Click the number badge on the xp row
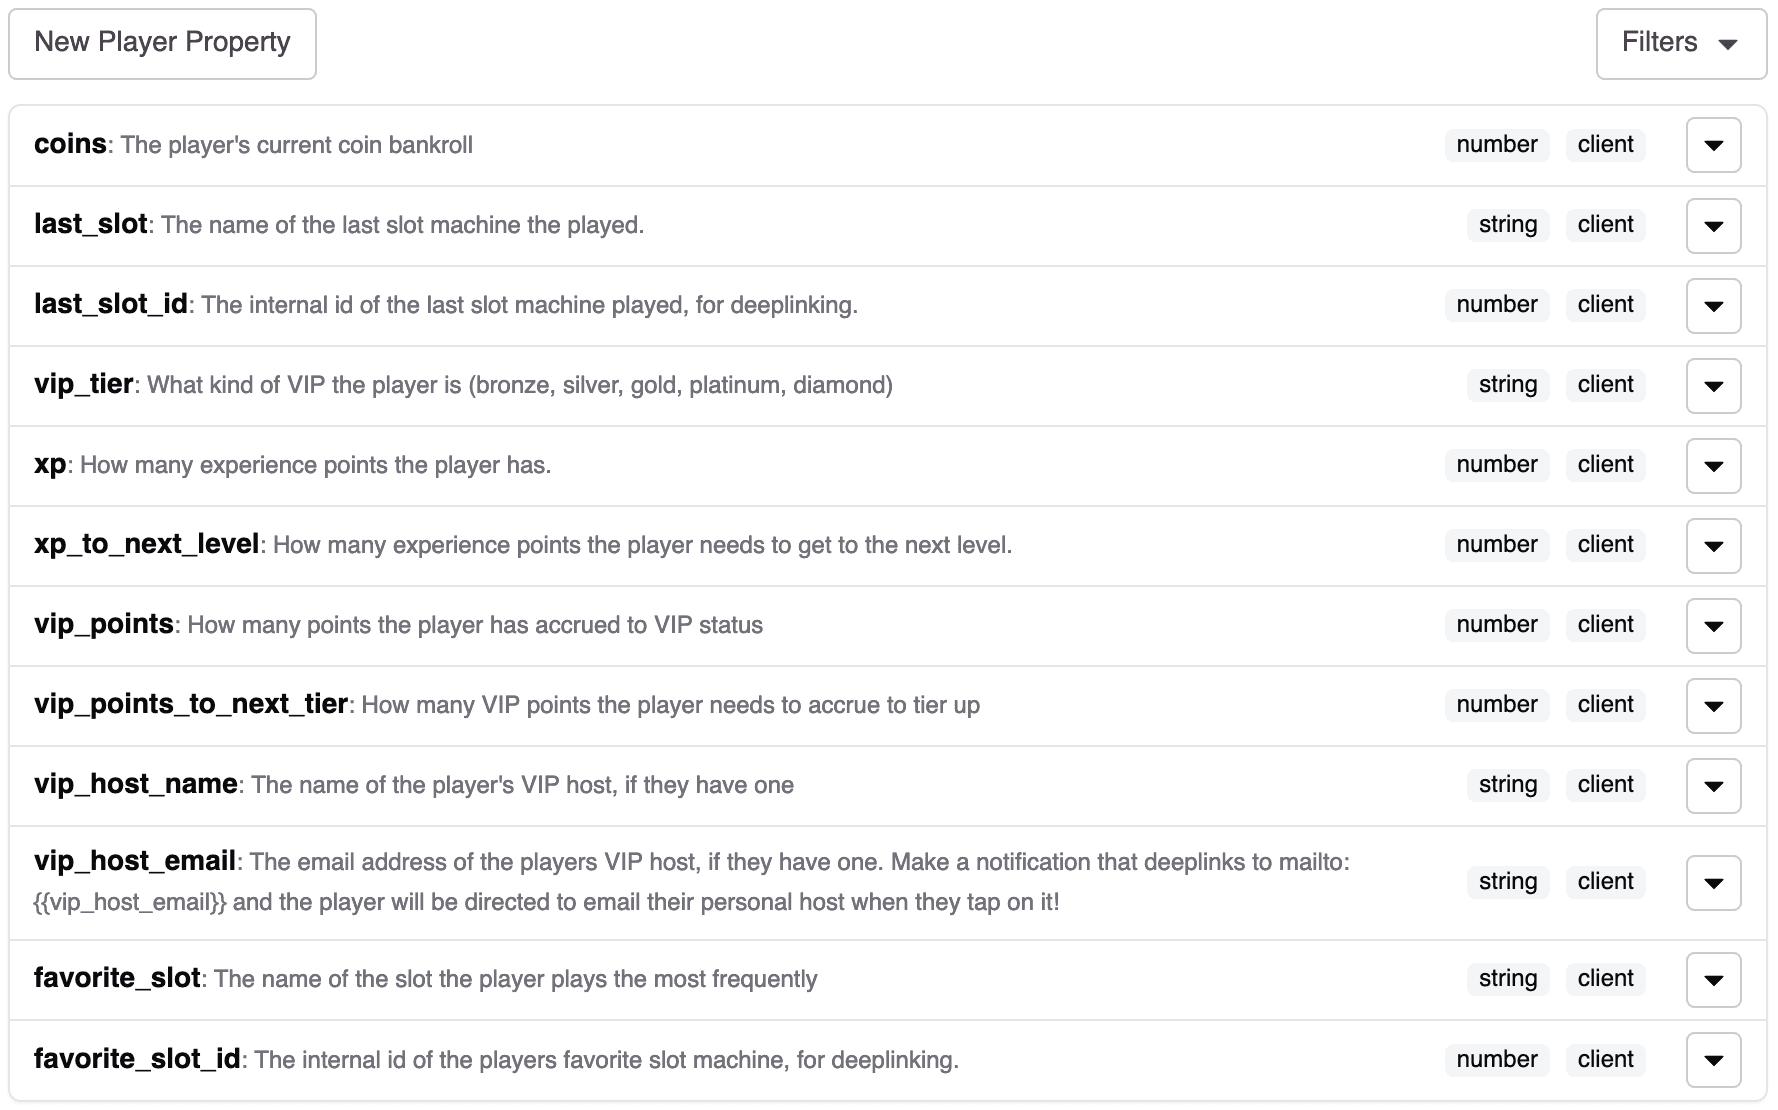1778x1110 pixels. [1496, 465]
